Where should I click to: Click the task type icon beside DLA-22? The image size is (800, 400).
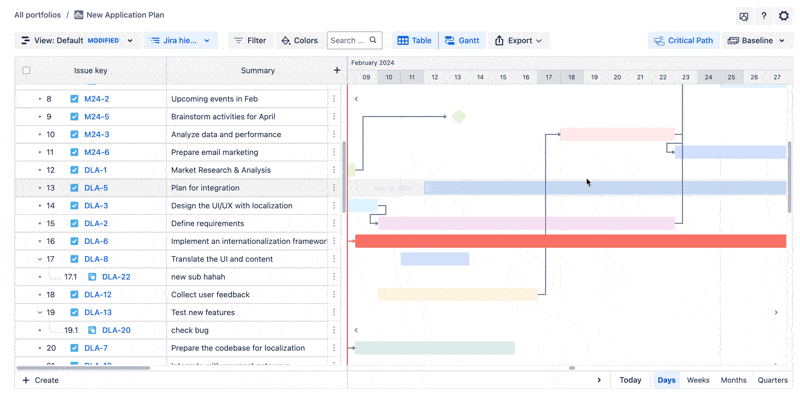click(92, 277)
